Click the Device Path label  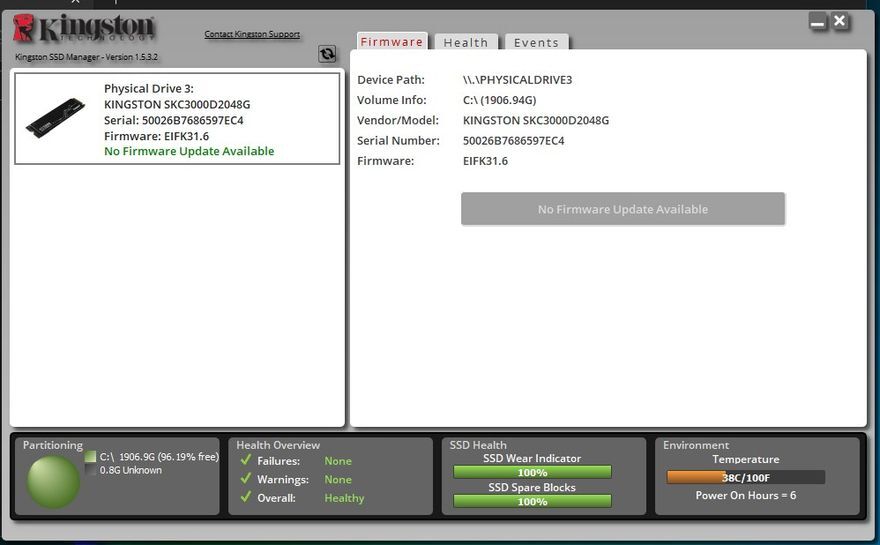point(391,80)
